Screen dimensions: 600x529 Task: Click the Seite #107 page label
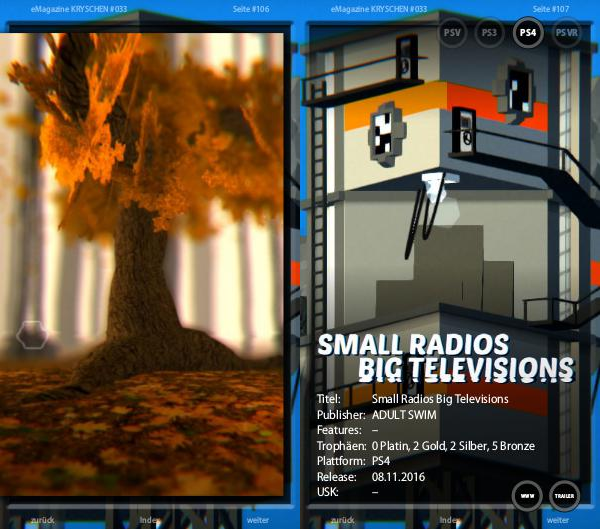(553, 8)
